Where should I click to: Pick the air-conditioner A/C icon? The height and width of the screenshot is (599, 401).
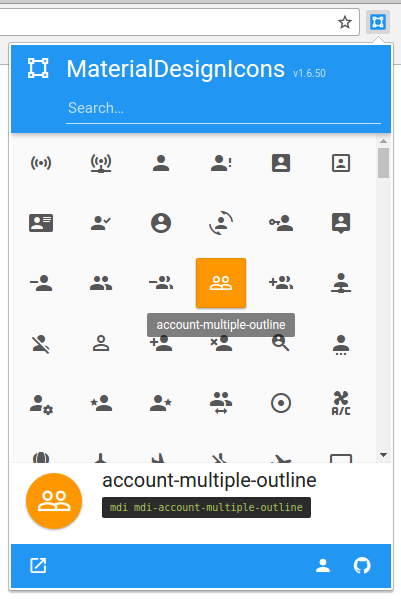(341, 403)
